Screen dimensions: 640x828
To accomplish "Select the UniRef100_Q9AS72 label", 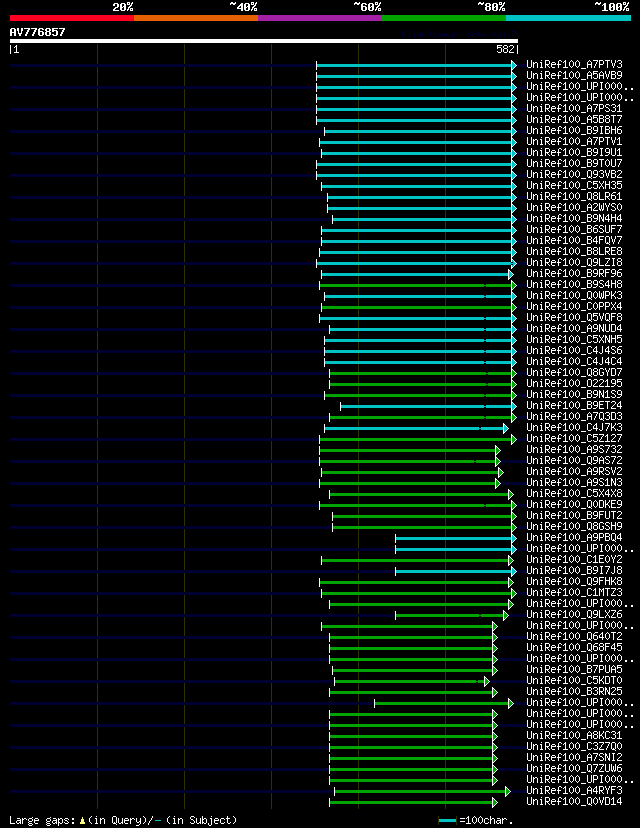I will tap(574, 460).
